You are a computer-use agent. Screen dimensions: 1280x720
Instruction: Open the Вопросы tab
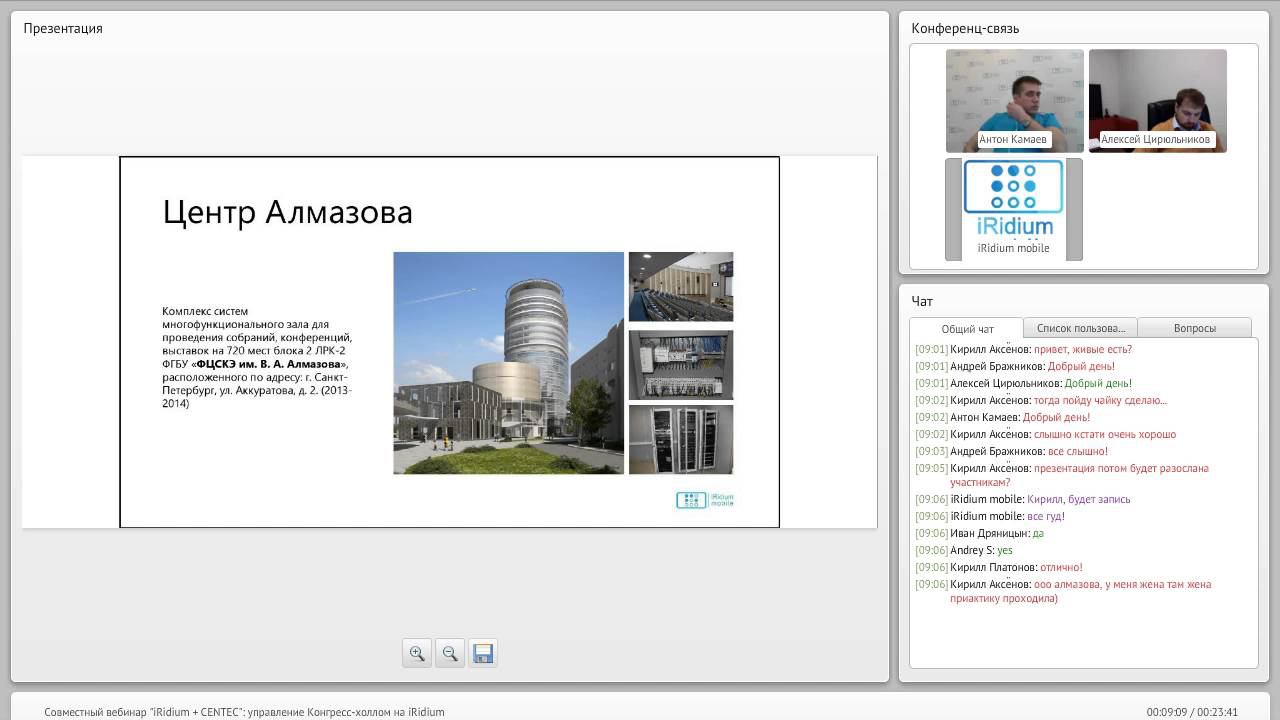[x=1194, y=328]
